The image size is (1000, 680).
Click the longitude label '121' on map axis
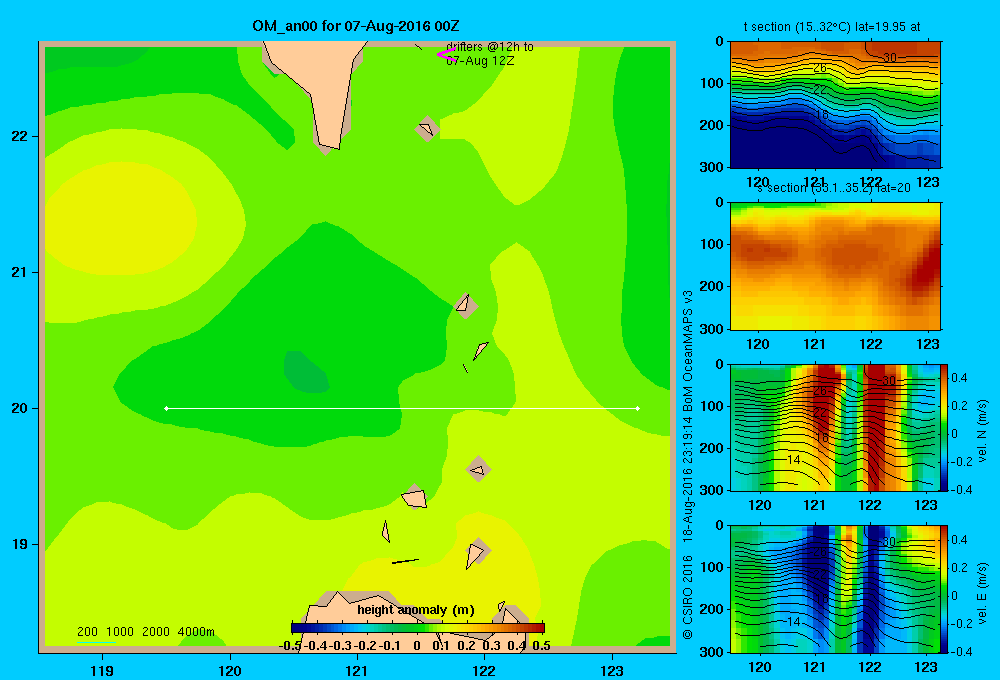click(x=357, y=670)
